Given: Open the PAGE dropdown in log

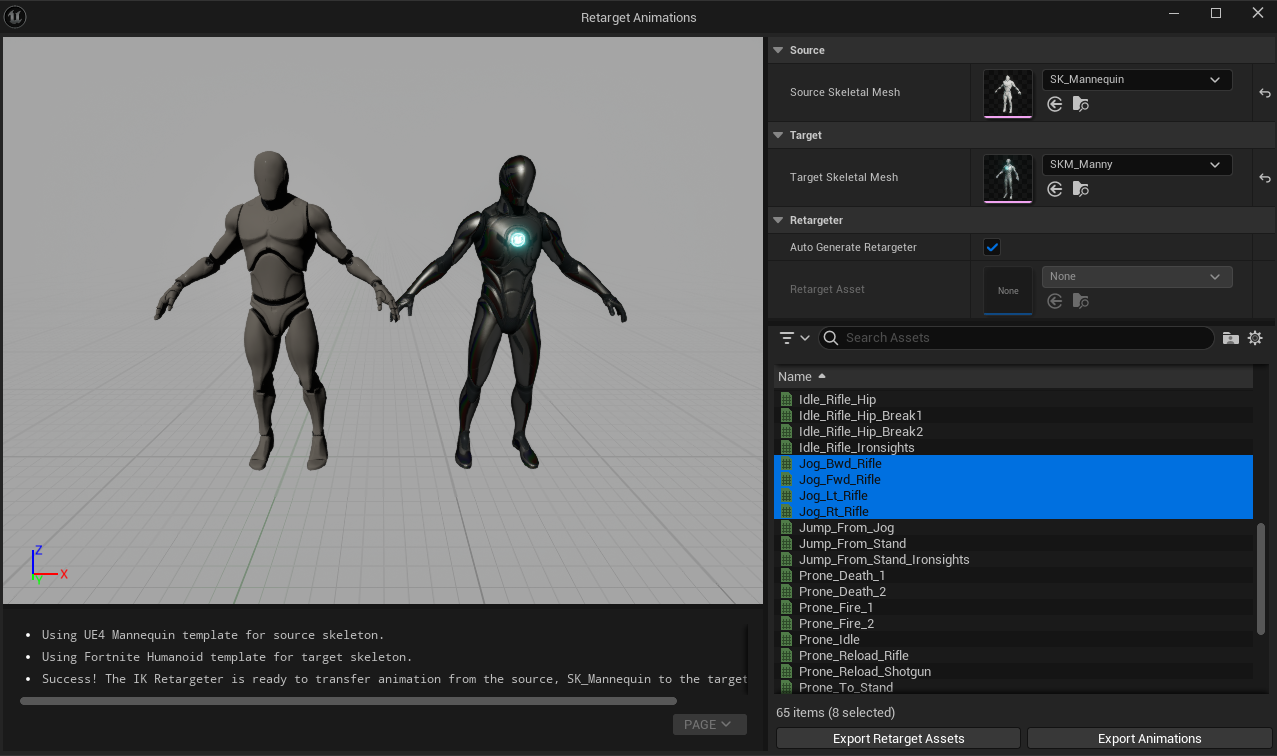Looking at the screenshot, I should tap(709, 725).
